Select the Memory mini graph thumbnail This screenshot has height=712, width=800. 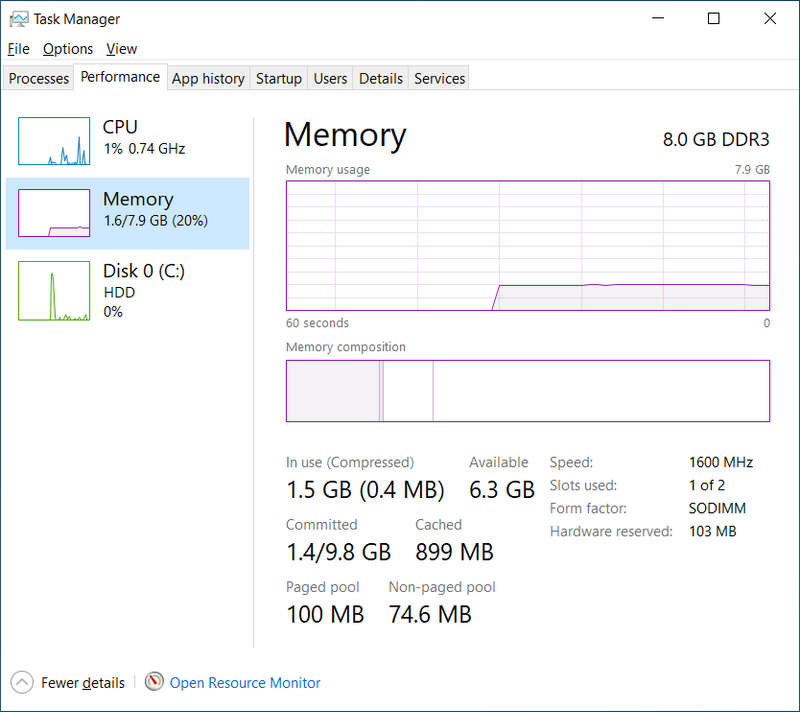(54, 213)
